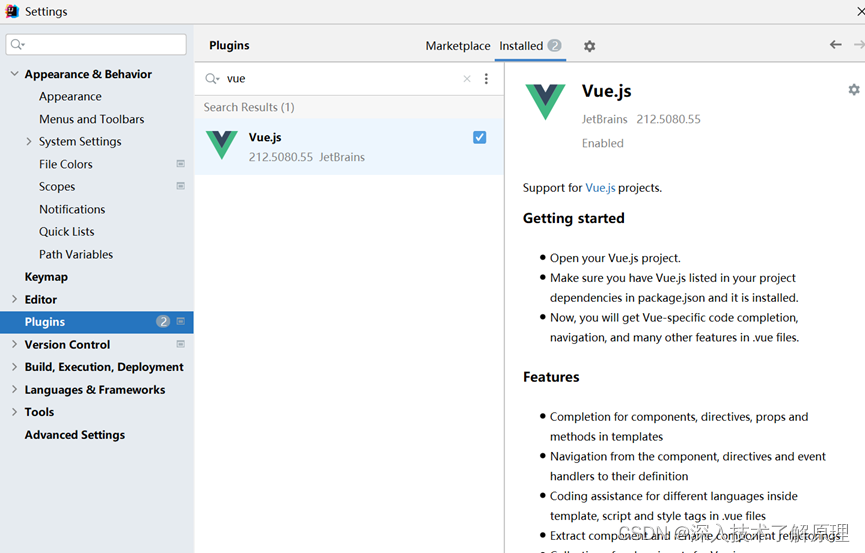The width and height of the screenshot is (865, 553).
Task: Click the plugin search magnifier icon
Action: point(212,79)
